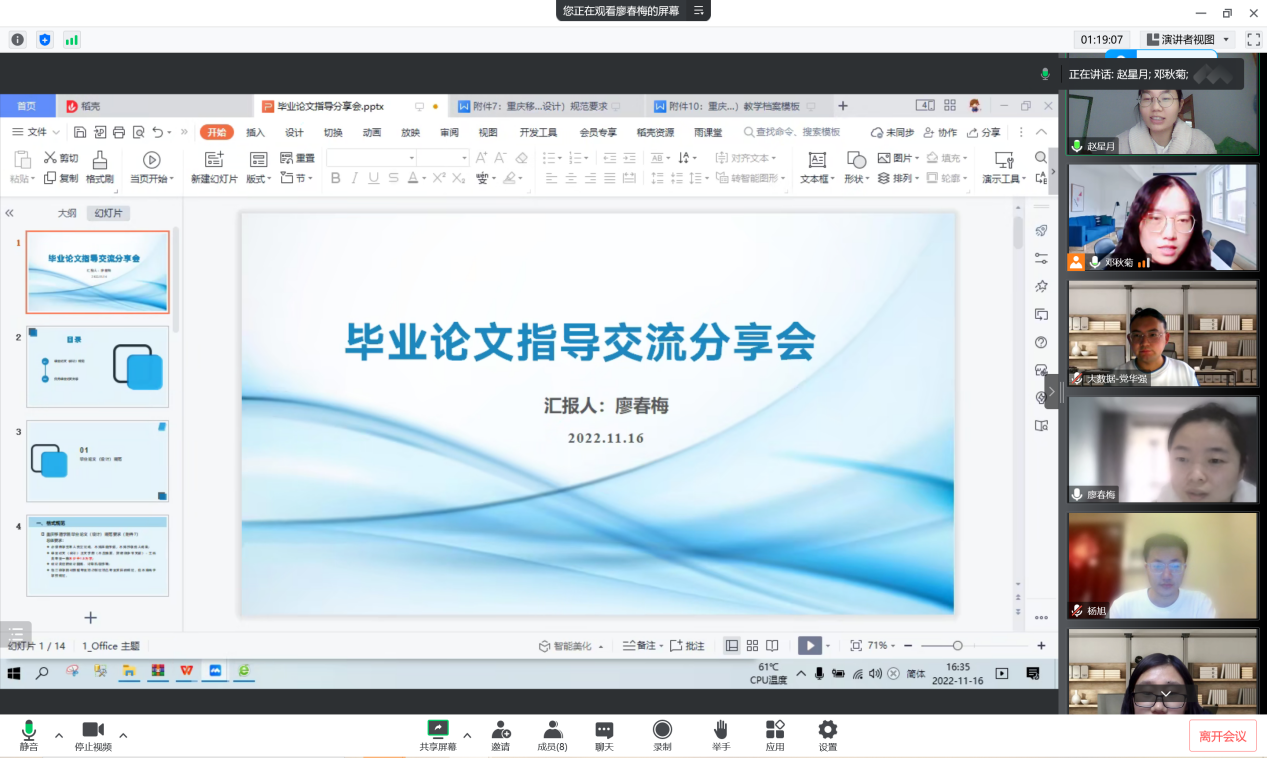Open the 应用 apps icon
The width and height of the screenshot is (1267, 758).
click(x=775, y=730)
